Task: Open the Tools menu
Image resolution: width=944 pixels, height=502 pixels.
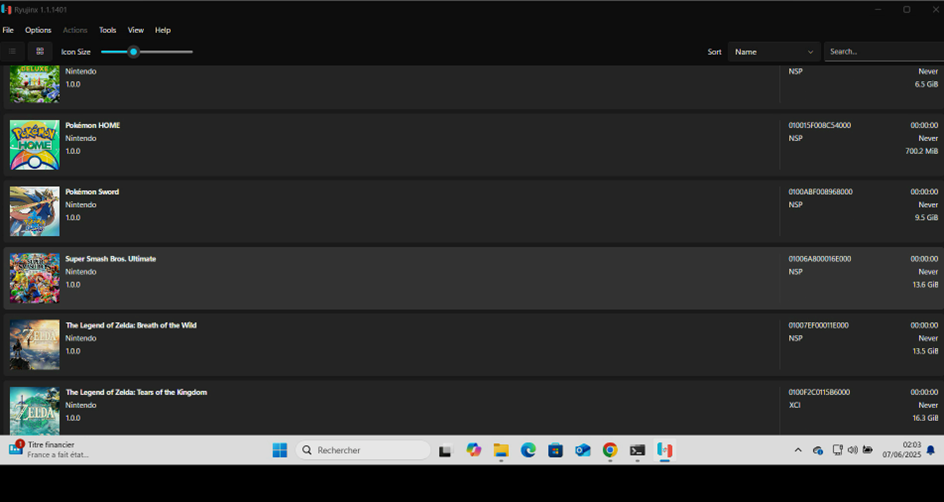Action: click(x=108, y=30)
